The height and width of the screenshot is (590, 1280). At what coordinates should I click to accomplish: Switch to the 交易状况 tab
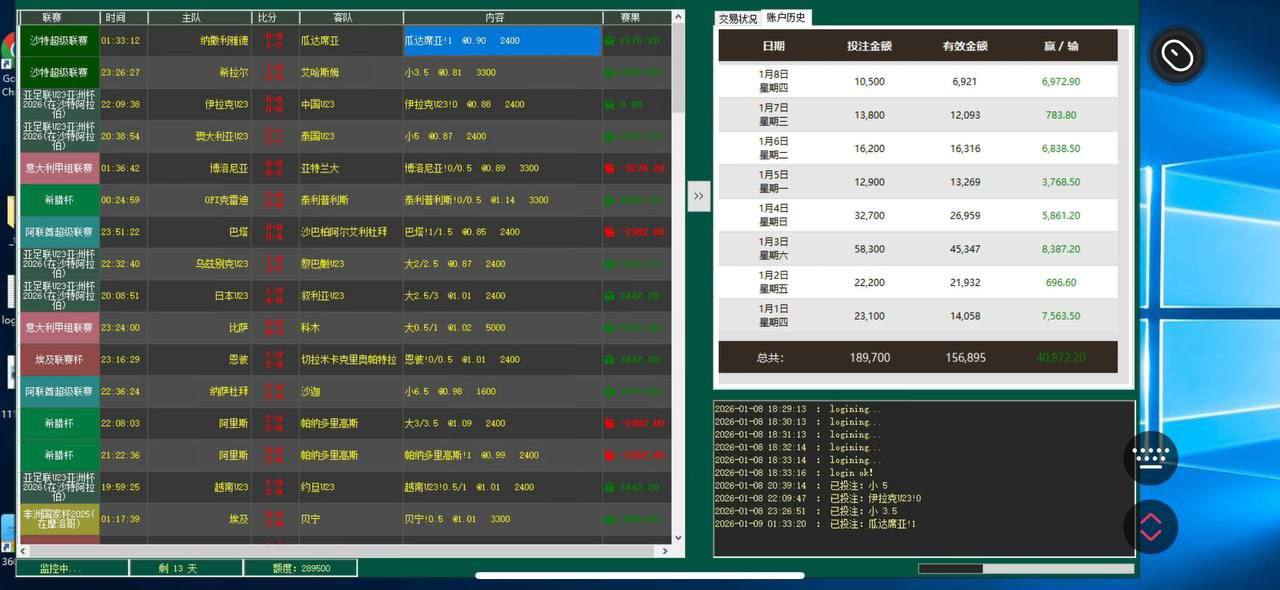click(737, 17)
